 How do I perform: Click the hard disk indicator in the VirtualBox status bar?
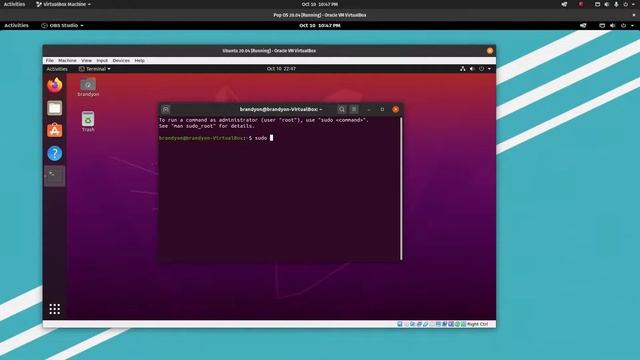click(x=400, y=324)
